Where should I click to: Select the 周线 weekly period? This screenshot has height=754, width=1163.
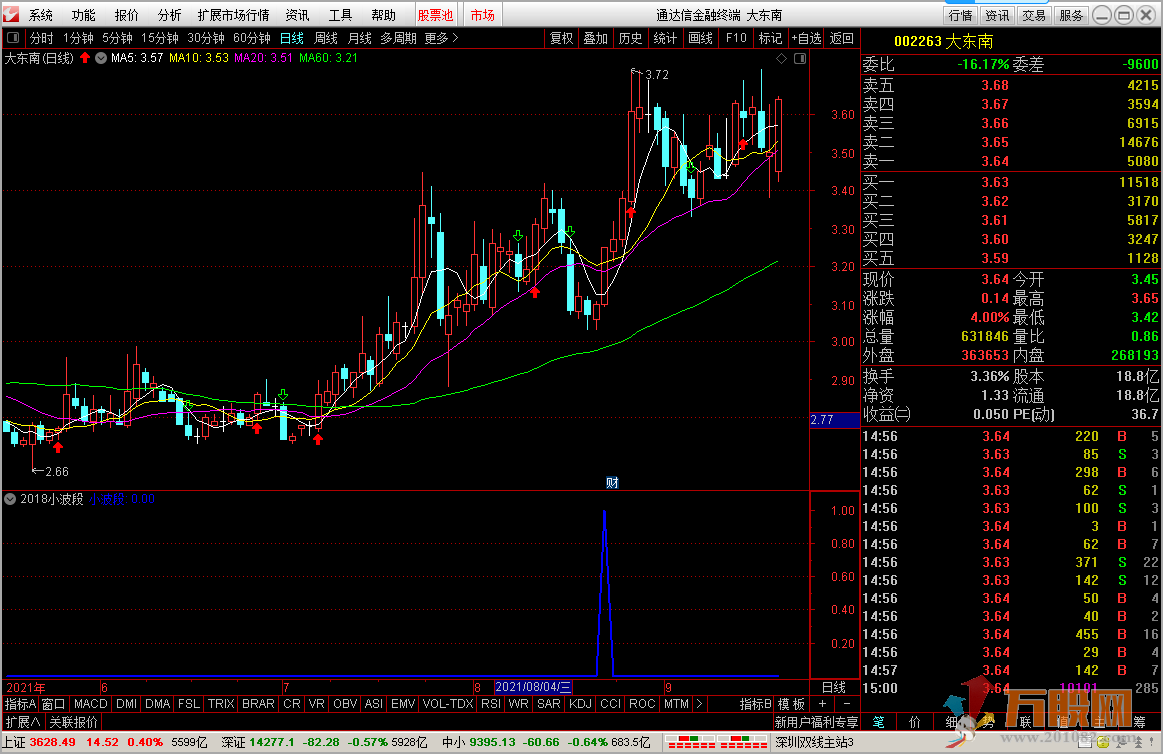point(326,38)
